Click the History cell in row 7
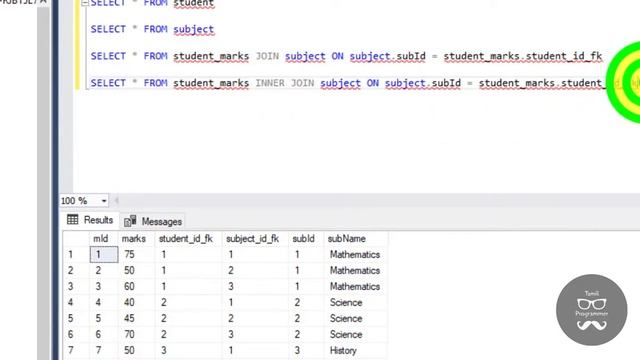Screen dimensions: 640x360 [356, 351]
